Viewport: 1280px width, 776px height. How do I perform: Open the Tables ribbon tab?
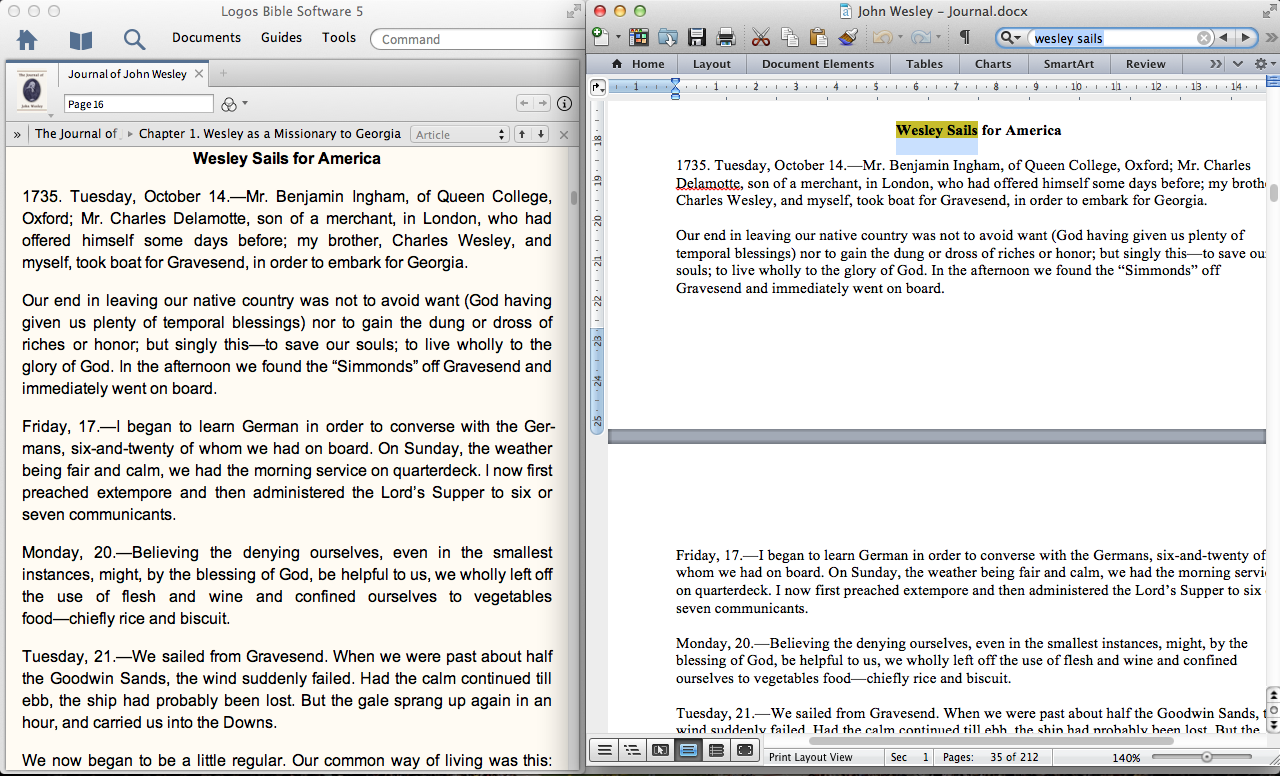[x=924, y=64]
